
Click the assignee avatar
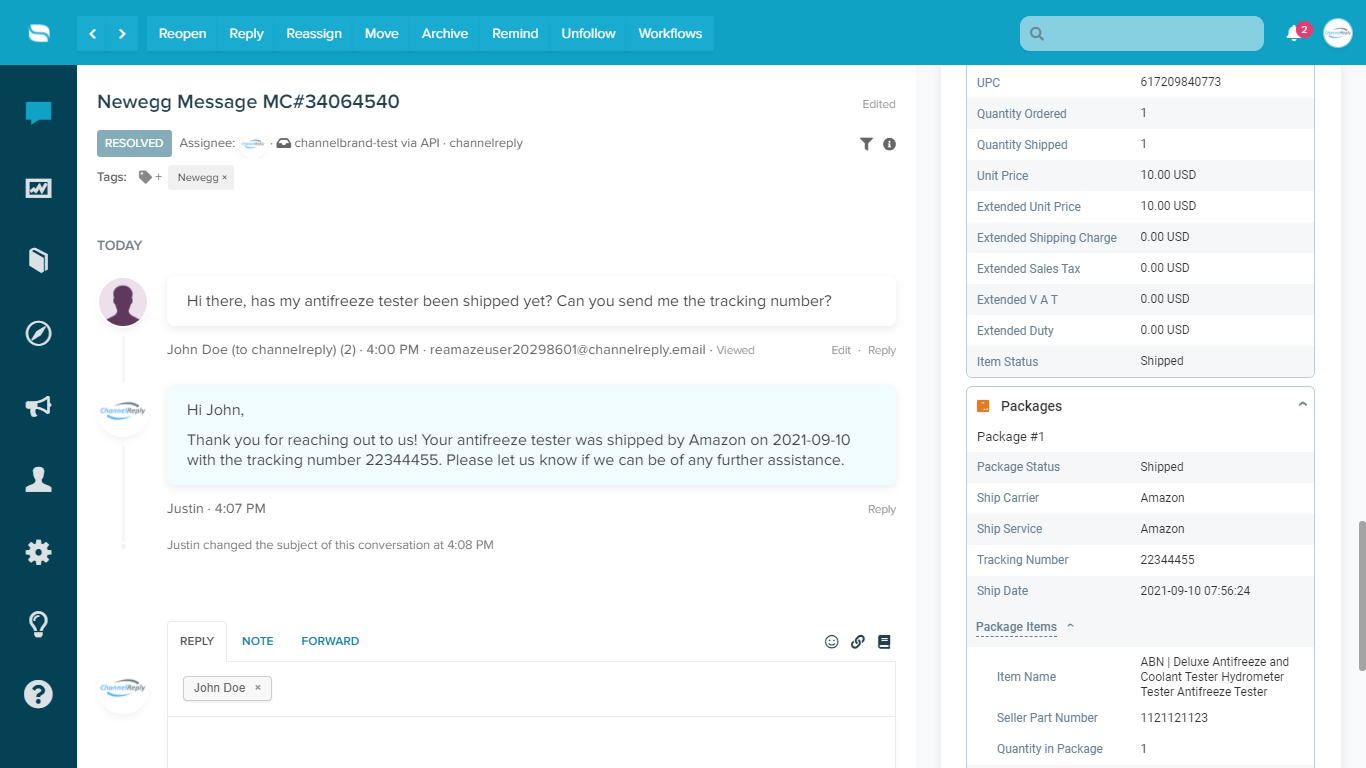[253, 144]
